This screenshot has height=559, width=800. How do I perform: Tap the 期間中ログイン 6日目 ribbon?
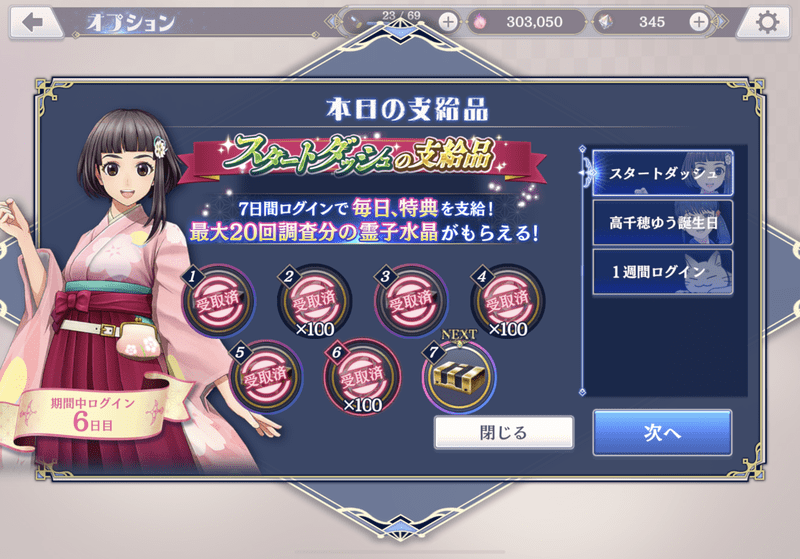92,413
